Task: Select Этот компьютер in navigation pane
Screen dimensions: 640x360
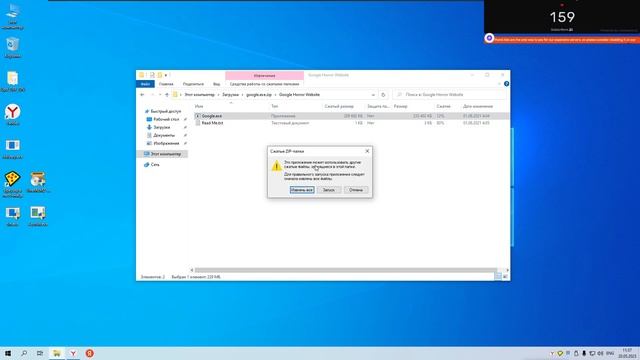Action: pyautogui.click(x=162, y=154)
